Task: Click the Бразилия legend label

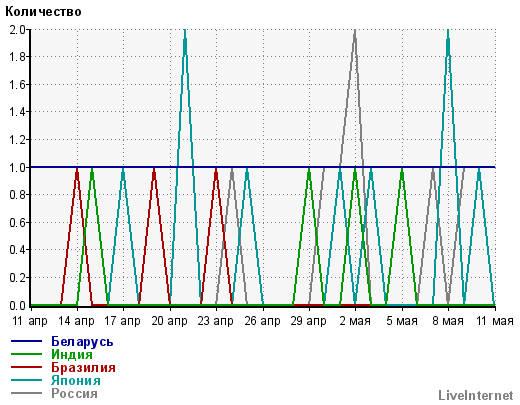Action: (x=83, y=367)
